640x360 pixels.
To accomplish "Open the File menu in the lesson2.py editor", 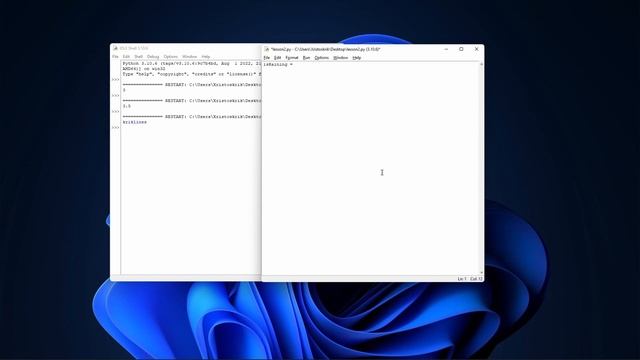I will (267, 58).
